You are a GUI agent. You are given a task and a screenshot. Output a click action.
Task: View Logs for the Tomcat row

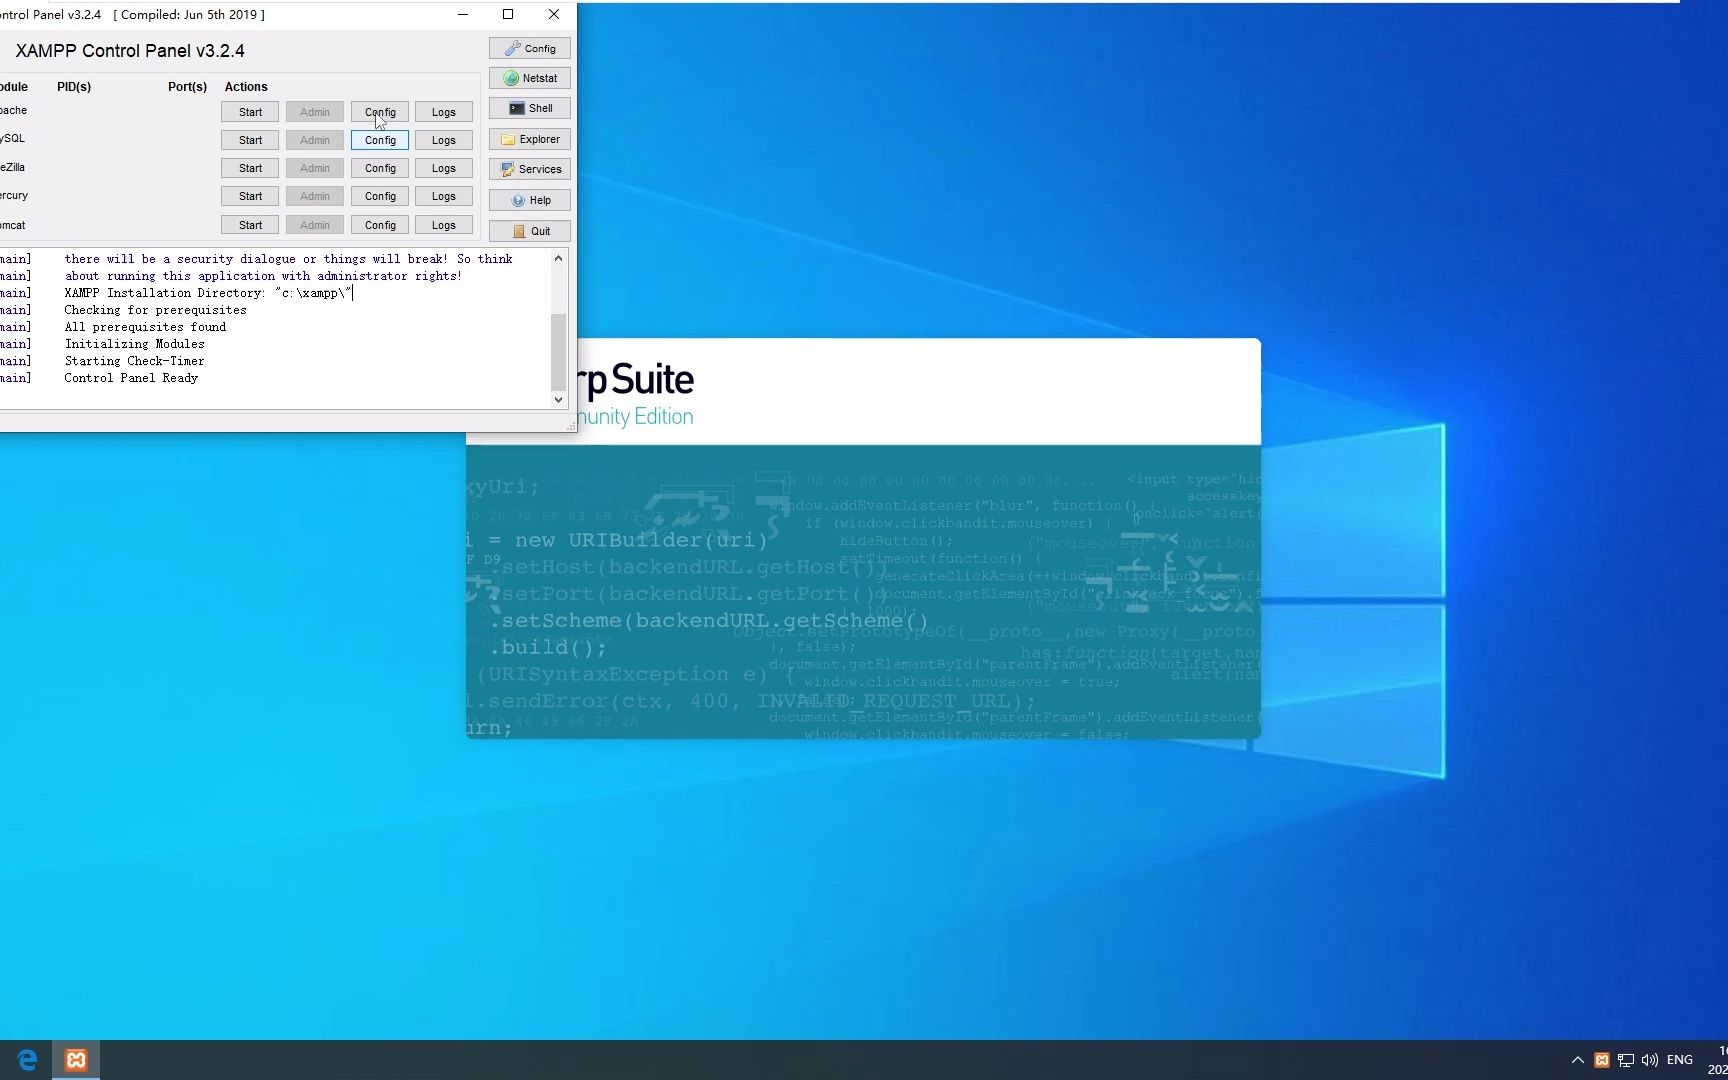tap(444, 225)
